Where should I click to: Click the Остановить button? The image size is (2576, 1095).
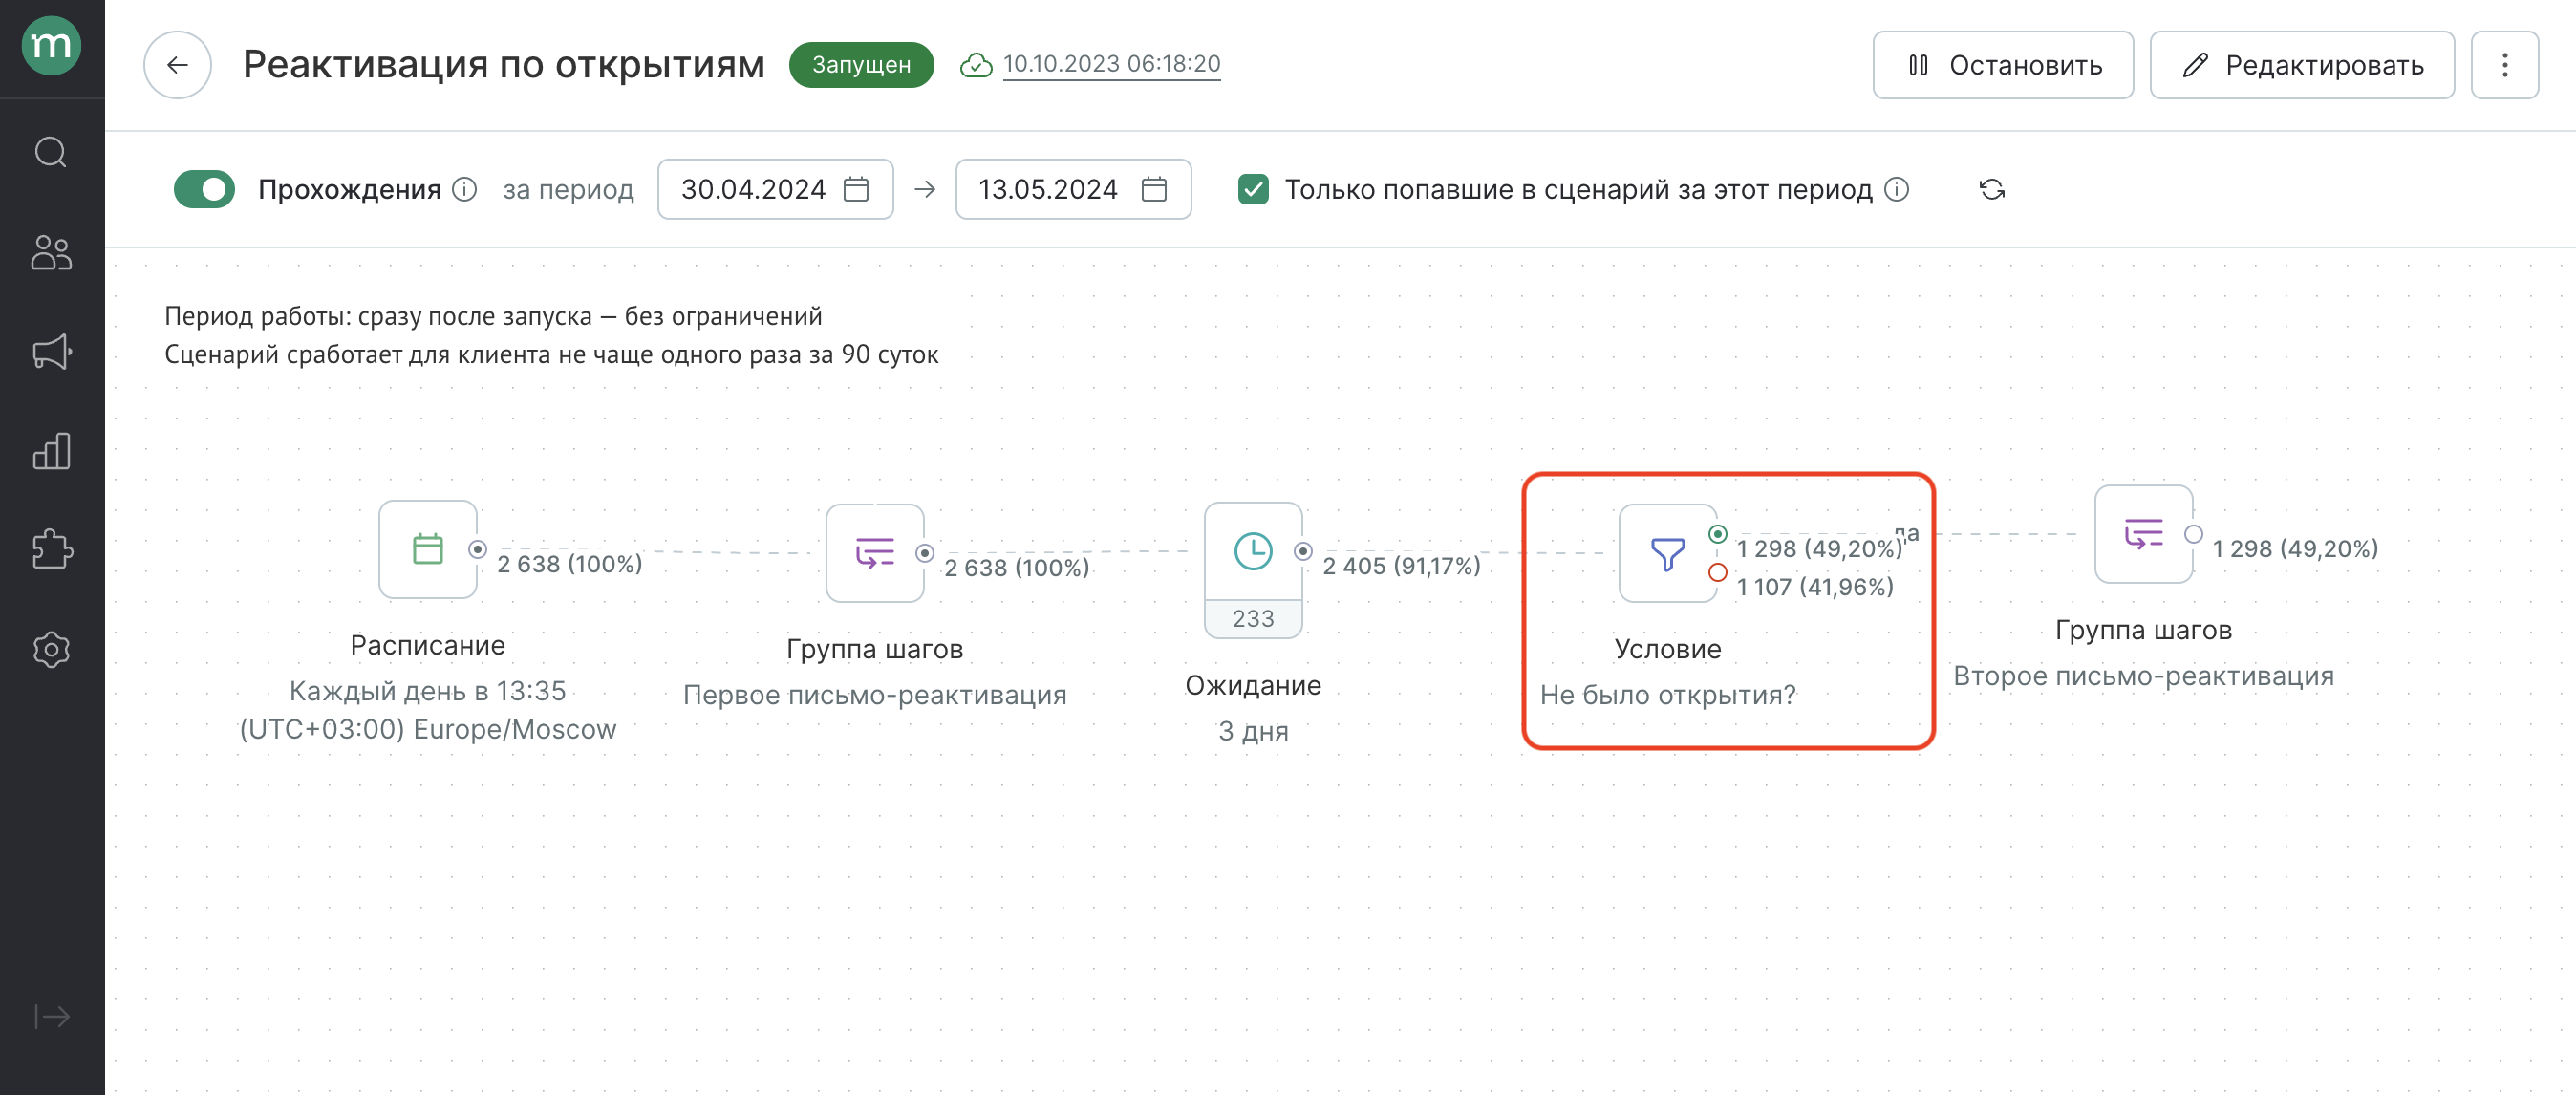(2003, 65)
